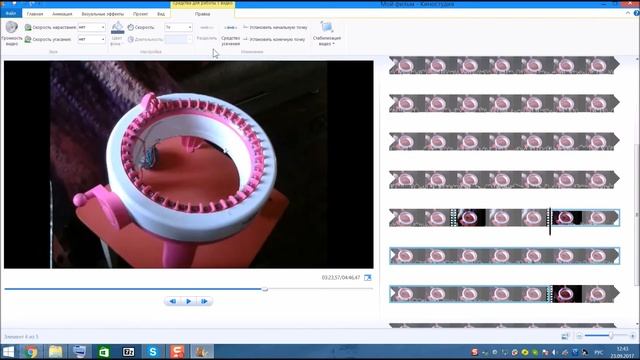Image resolution: width=640 pixels, height=360 pixels.
Task: Step to the previous frame
Action: click(x=173, y=301)
